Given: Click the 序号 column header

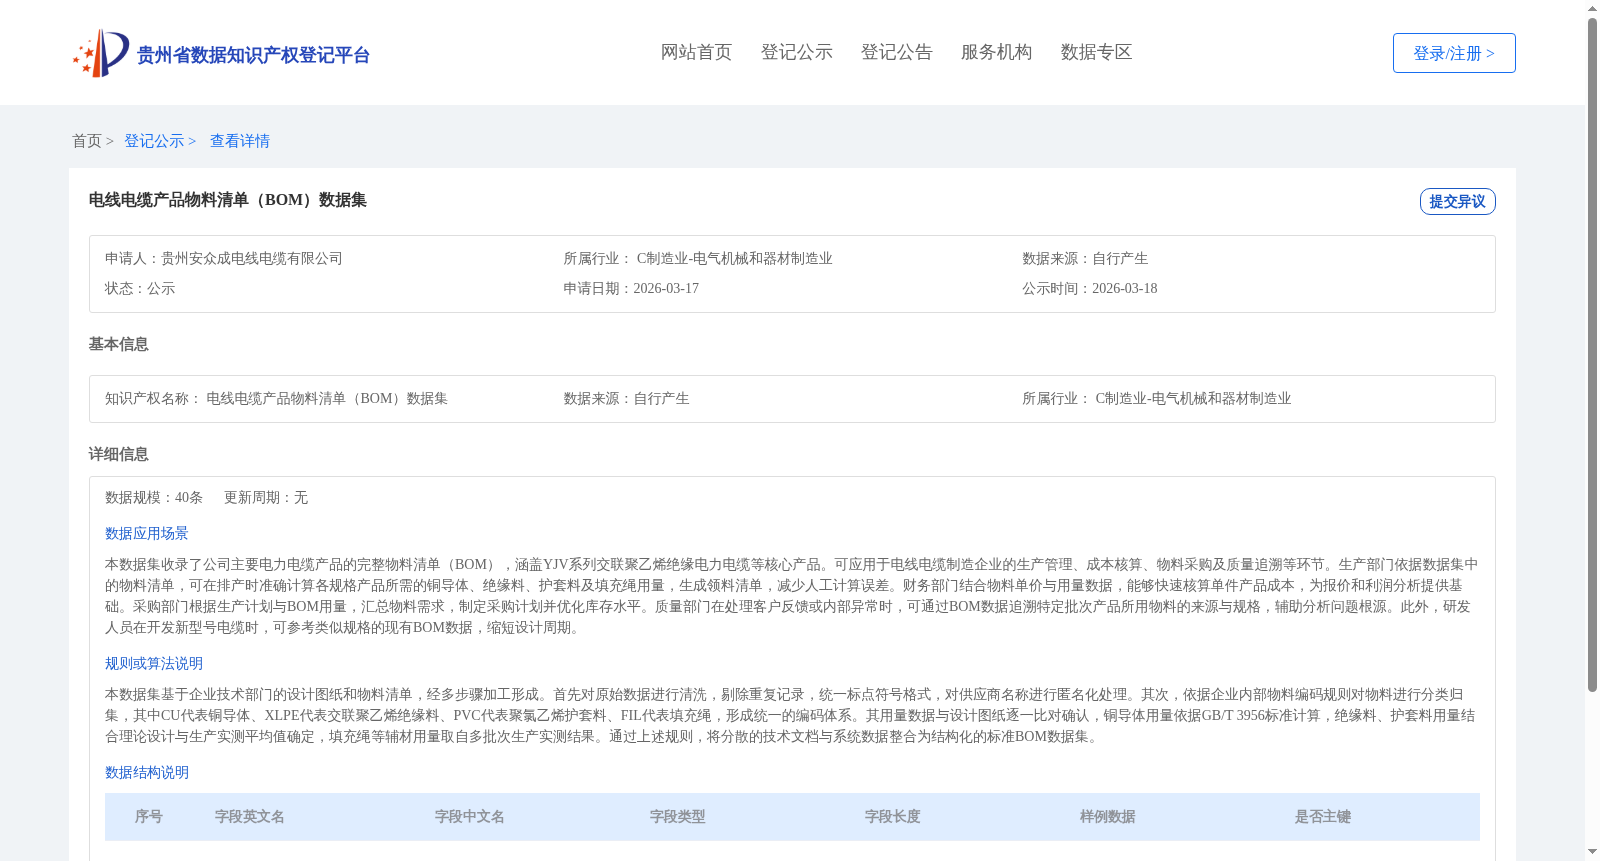Looking at the screenshot, I should point(149,817).
